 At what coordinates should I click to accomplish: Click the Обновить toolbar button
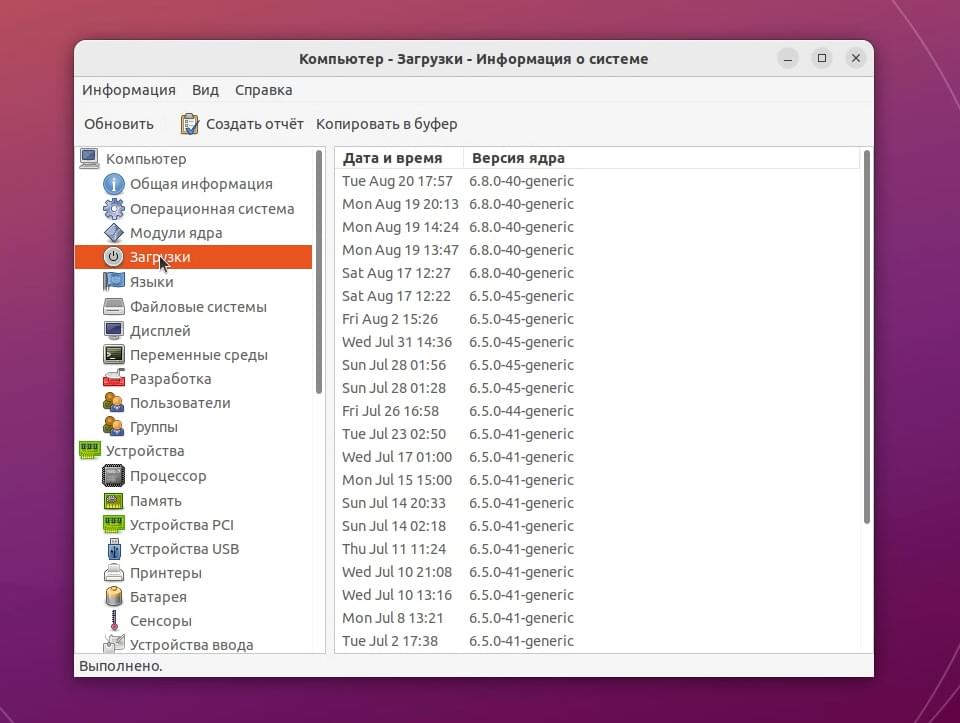point(119,124)
